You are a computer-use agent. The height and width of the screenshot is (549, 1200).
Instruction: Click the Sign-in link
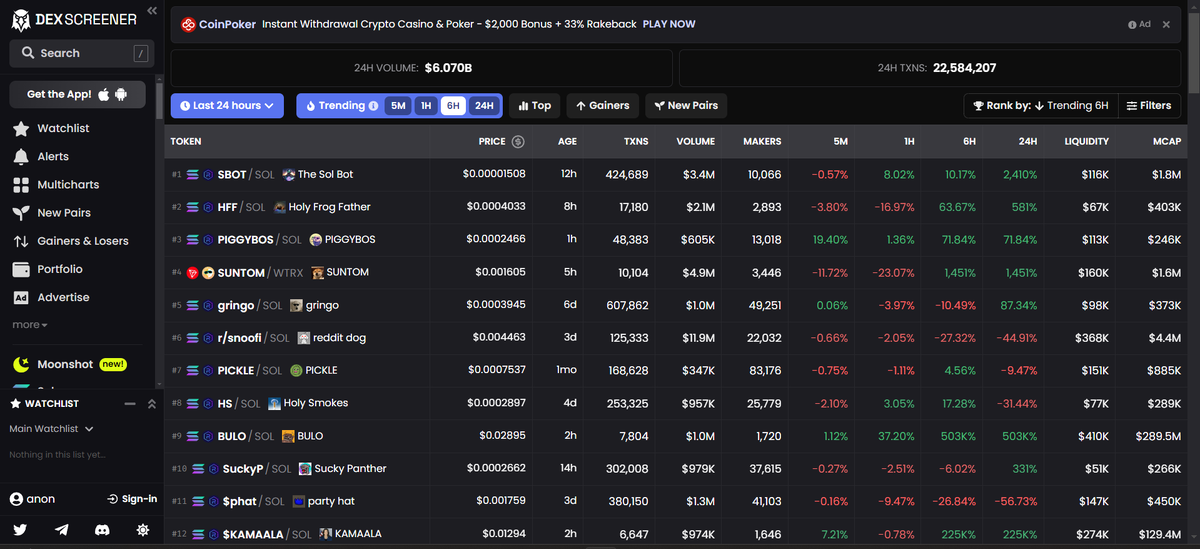[x=132, y=499]
